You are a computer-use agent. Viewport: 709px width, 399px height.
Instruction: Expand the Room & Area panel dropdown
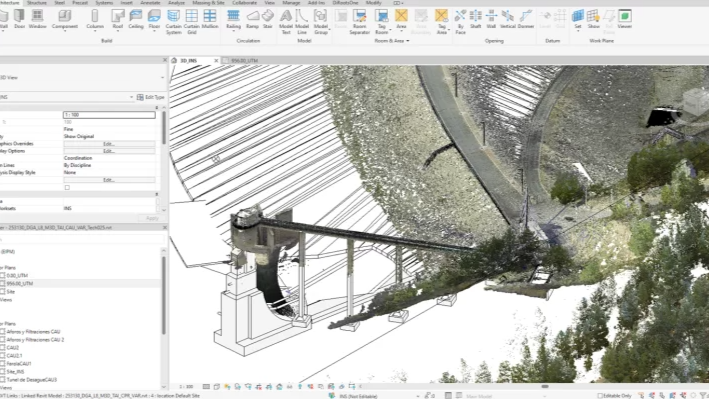407,41
